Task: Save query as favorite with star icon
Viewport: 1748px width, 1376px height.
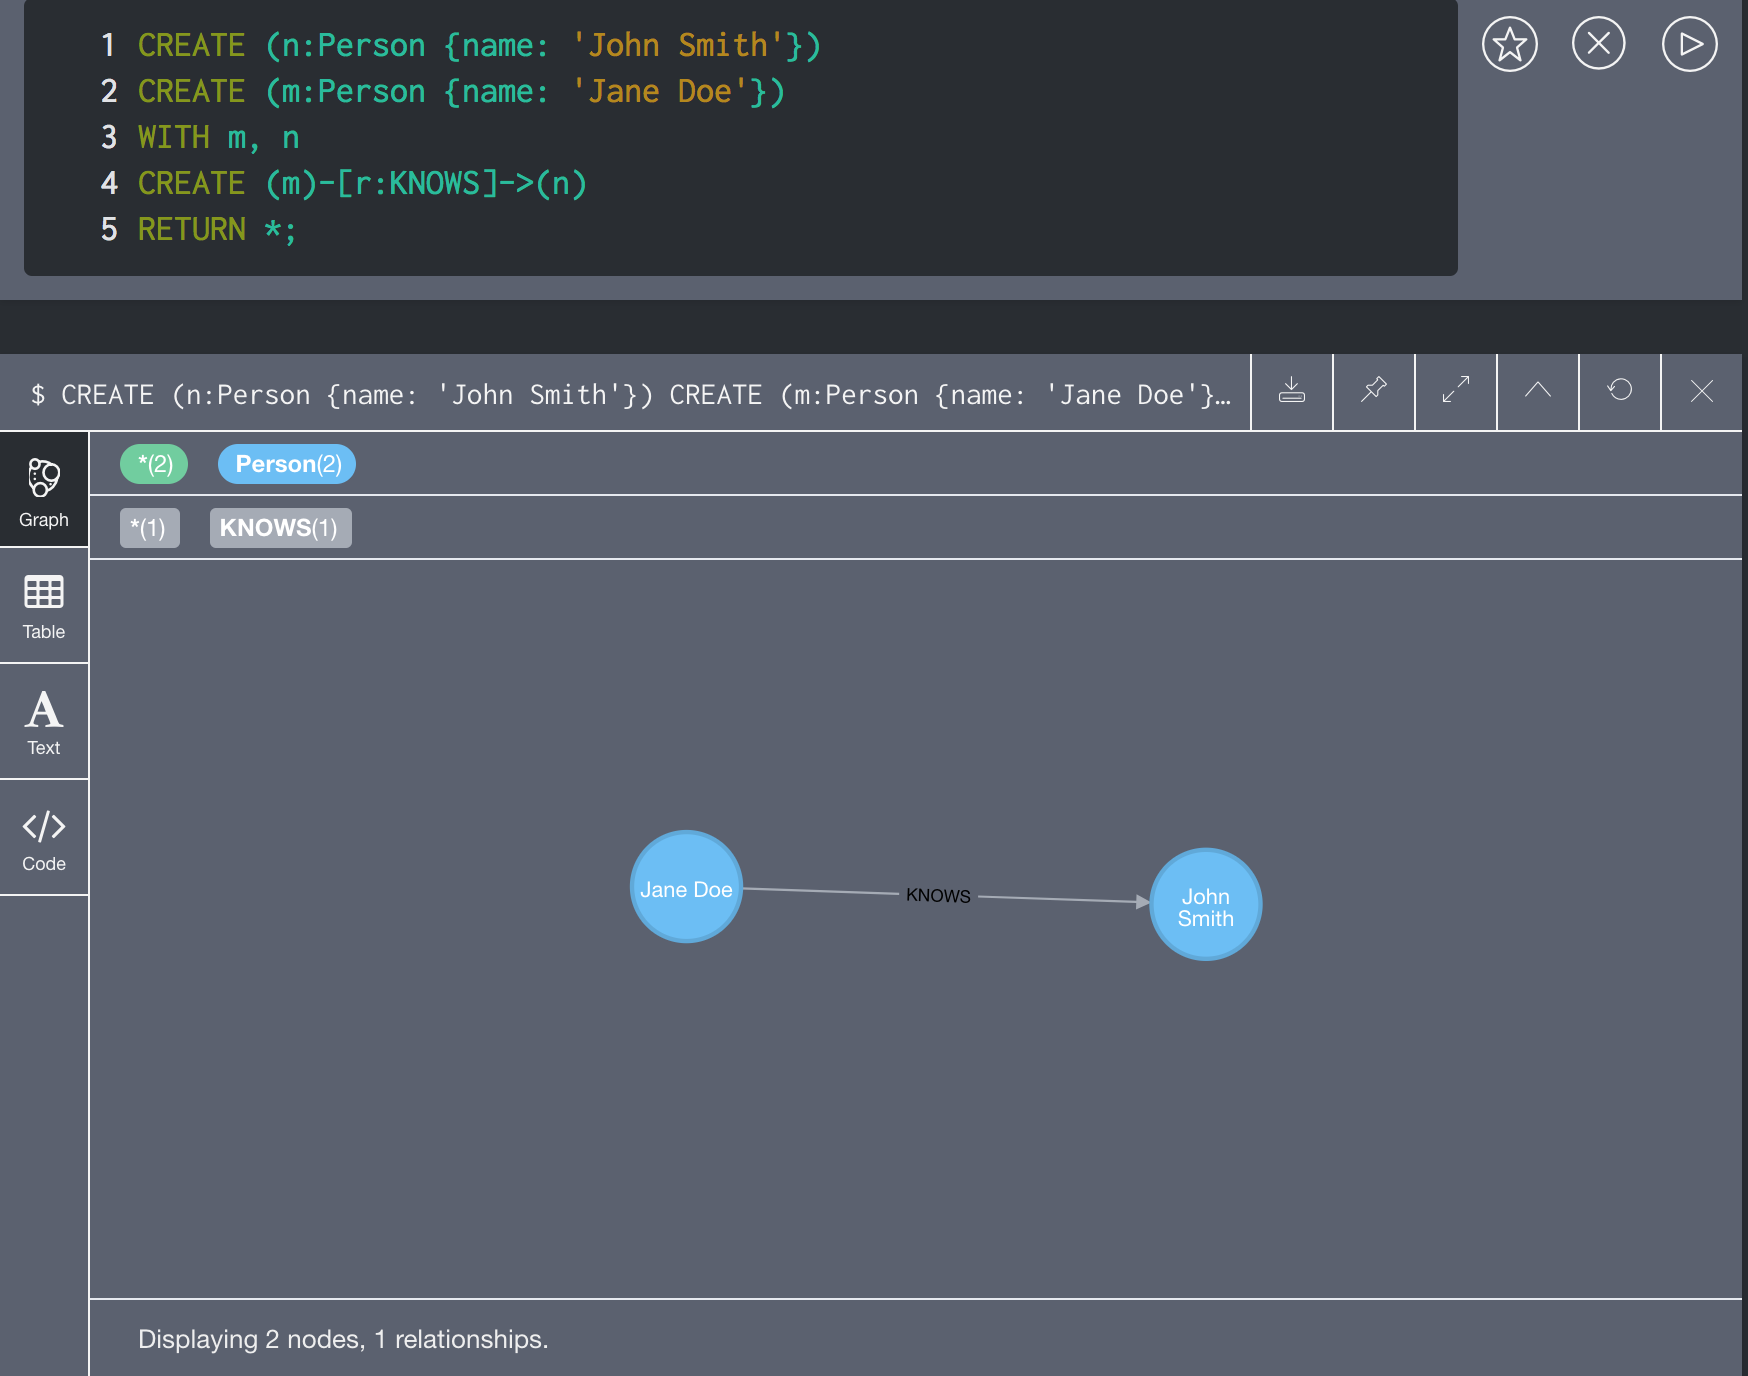Action: click(1509, 44)
